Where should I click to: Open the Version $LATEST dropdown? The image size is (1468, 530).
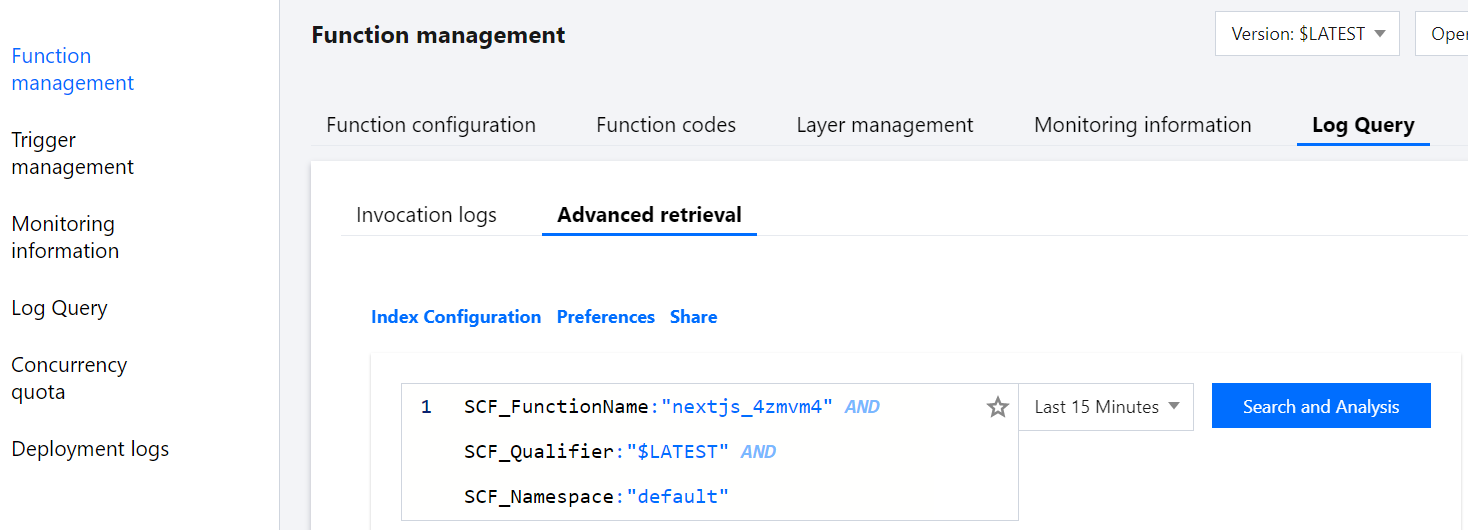point(1306,34)
